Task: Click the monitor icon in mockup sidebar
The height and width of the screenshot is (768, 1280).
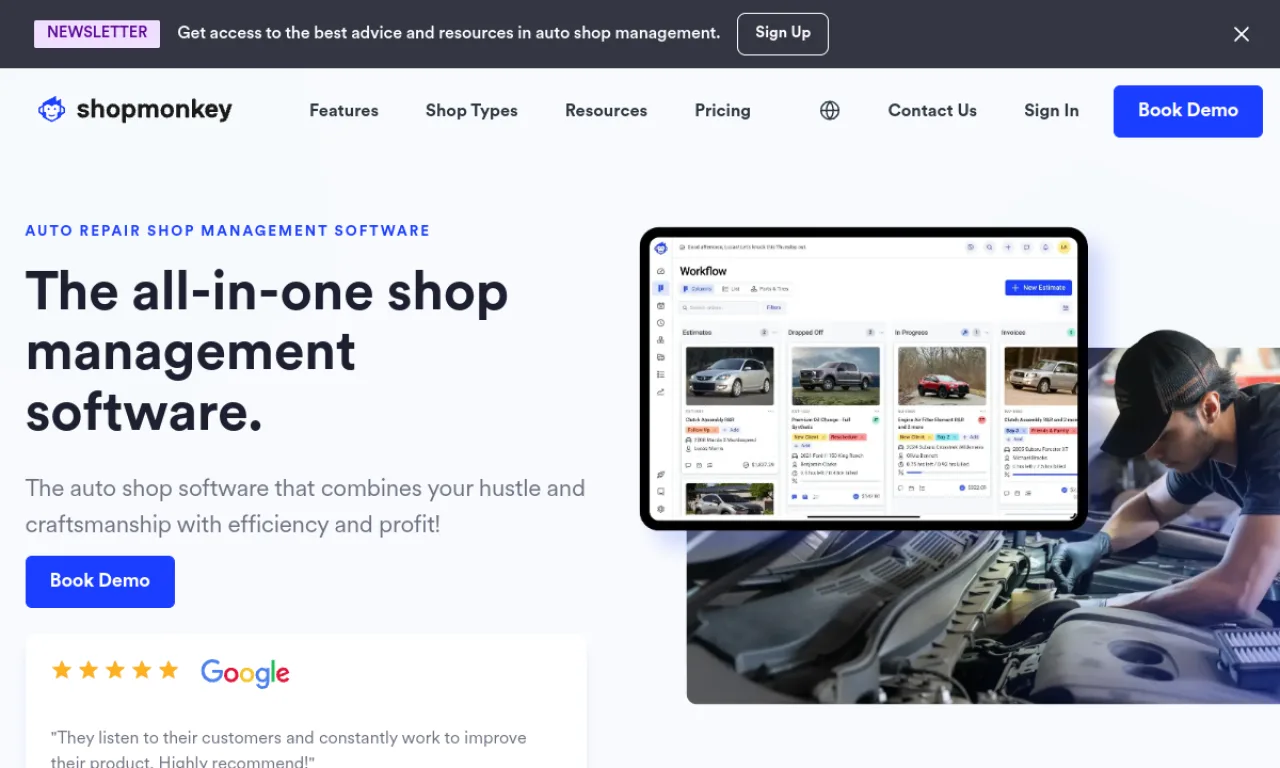Action: tap(661, 491)
